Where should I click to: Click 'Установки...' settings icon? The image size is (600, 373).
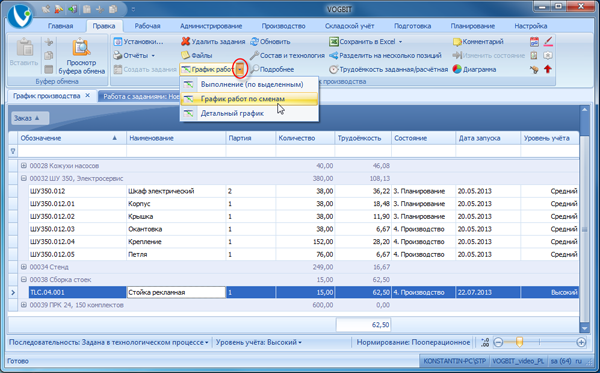(118, 42)
